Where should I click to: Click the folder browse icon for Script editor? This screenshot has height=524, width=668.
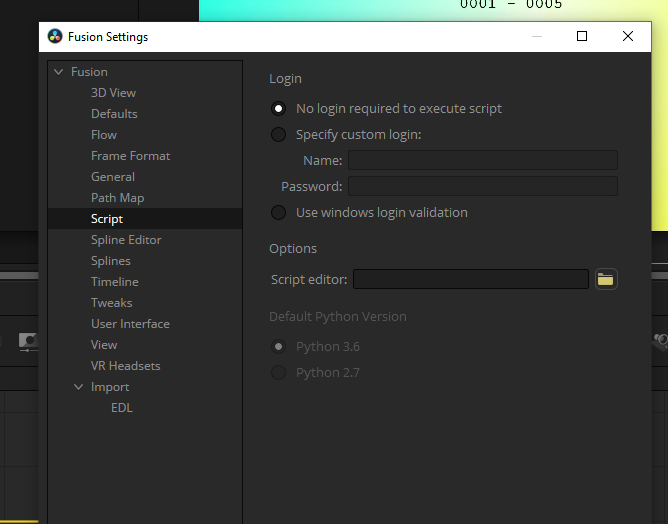click(606, 279)
